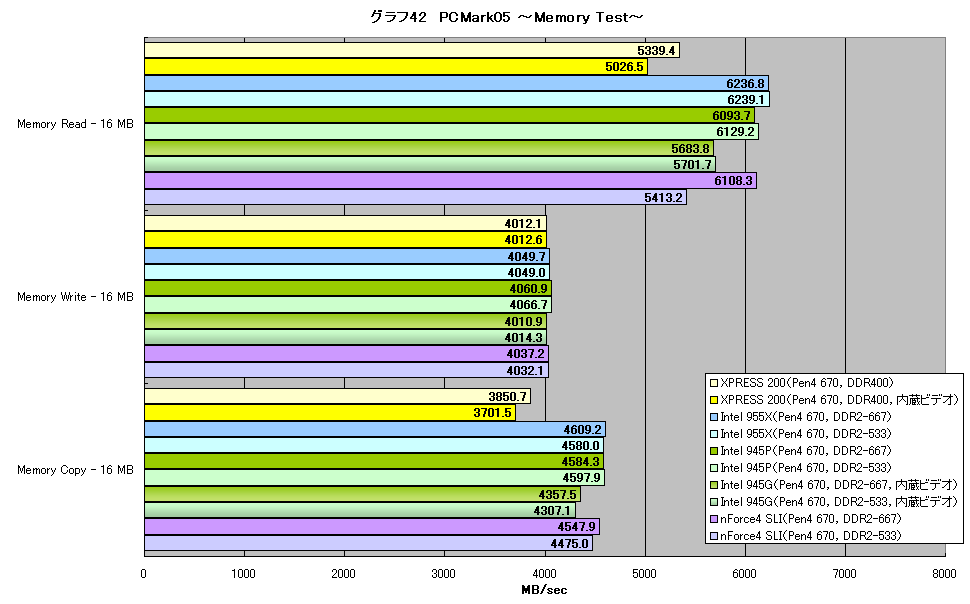Viewport: 970px width, 604px height.
Task: Click the lavender bar labeled 5413.2
Action: tap(416, 197)
